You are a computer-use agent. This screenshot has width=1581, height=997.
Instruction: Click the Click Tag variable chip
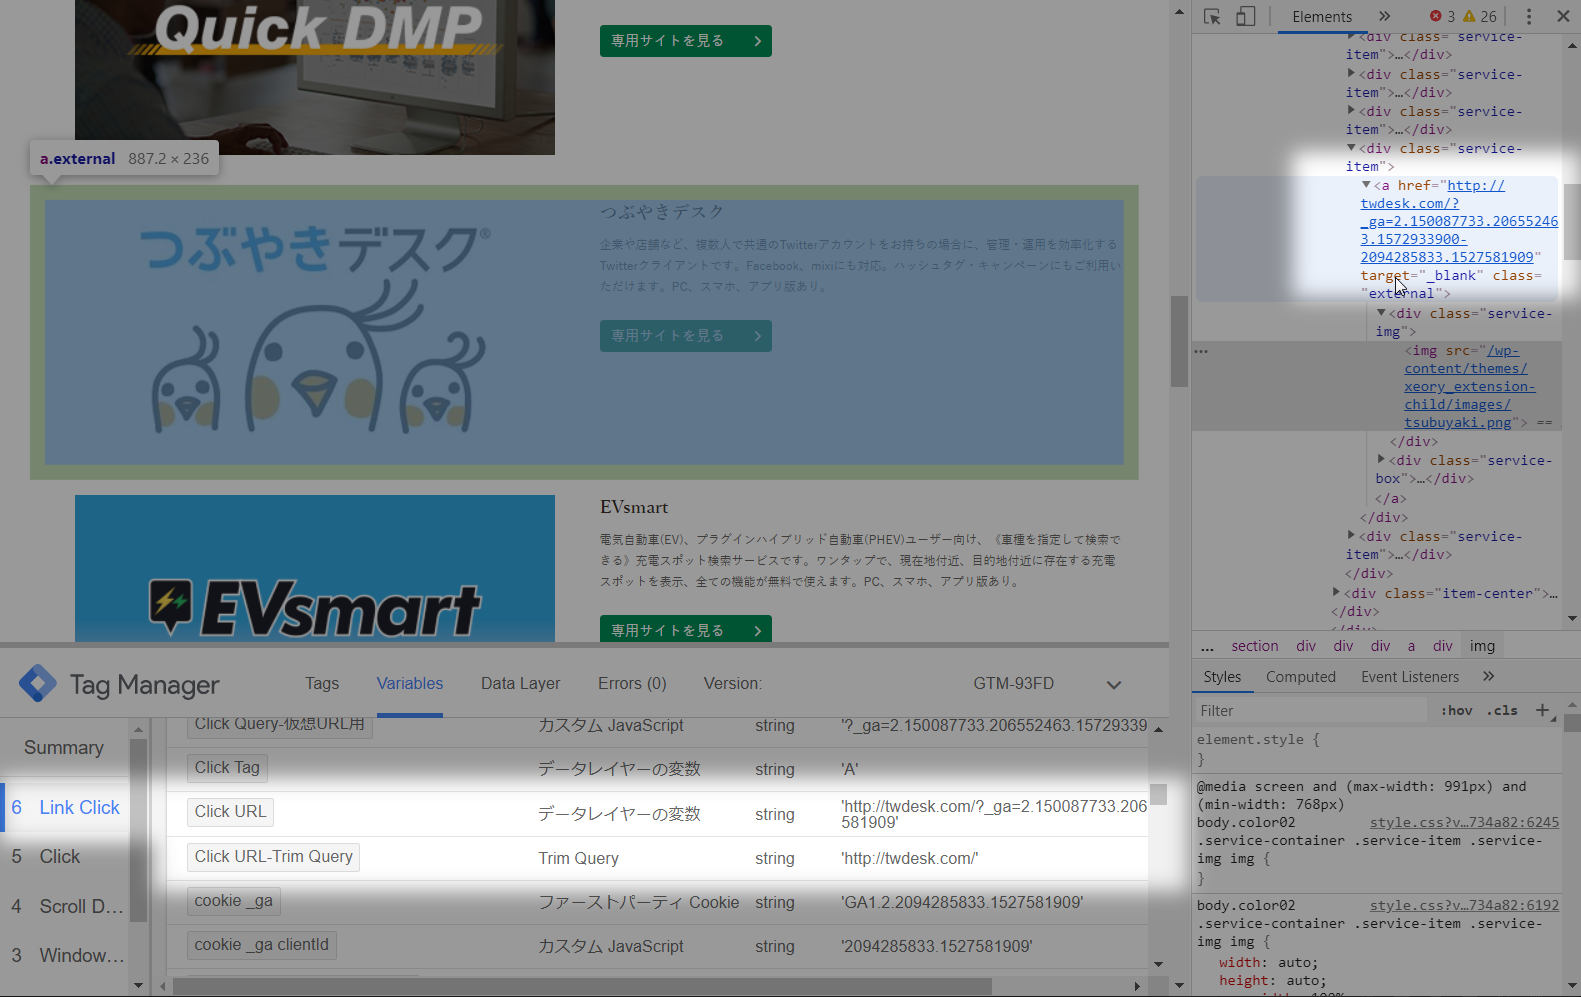pyautogui.click(x=227, y=768)
